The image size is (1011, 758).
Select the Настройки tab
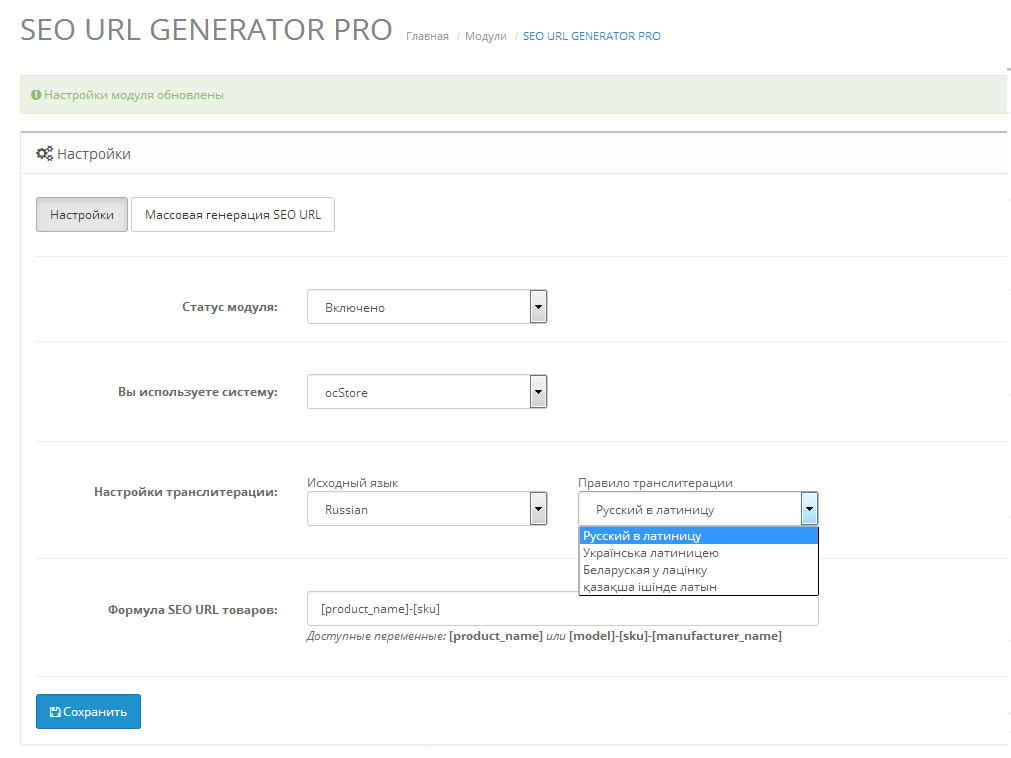click(81, 214)
